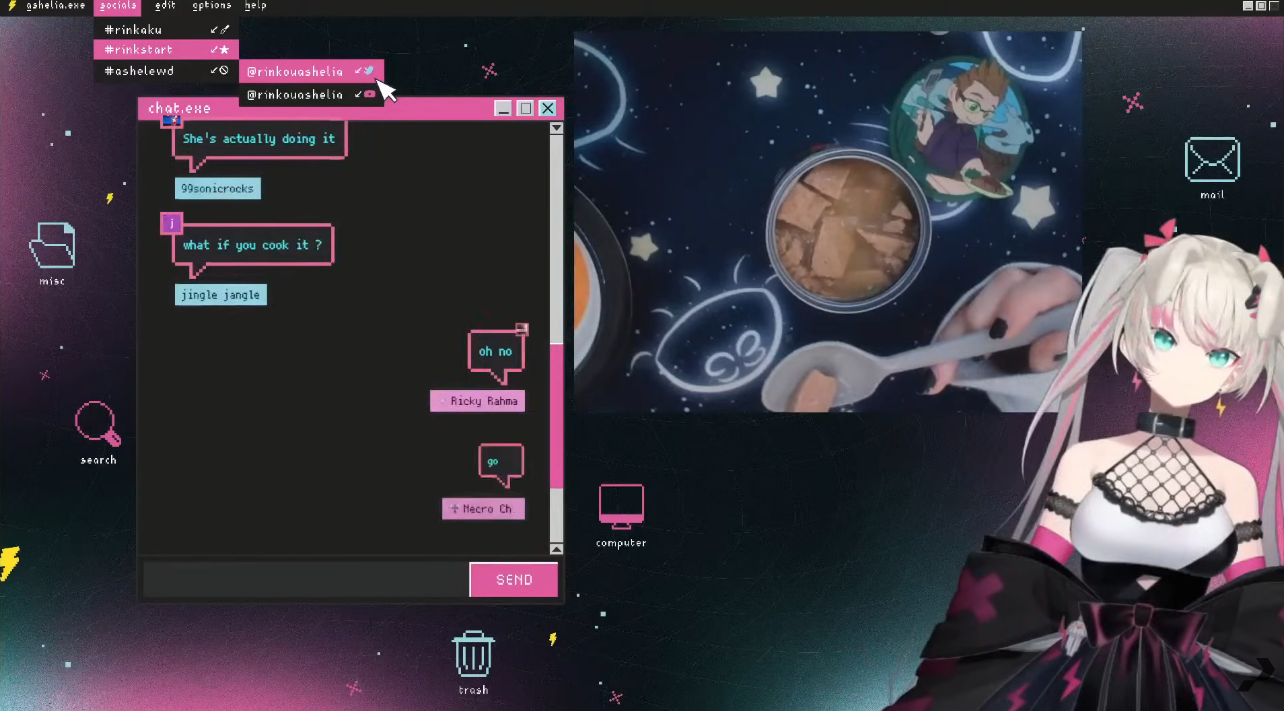Viewport: 1284px width, 711px height.
Task: Click the jingle jangle username tag
Action: click(x=220, y=295)
